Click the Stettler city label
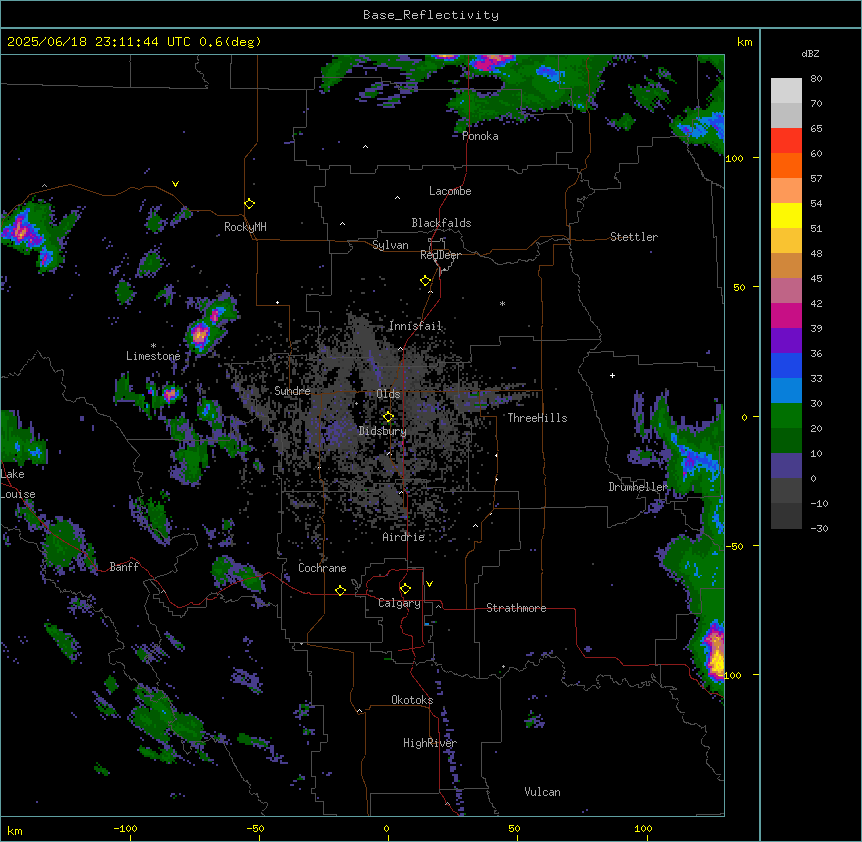 coord(634,237)
